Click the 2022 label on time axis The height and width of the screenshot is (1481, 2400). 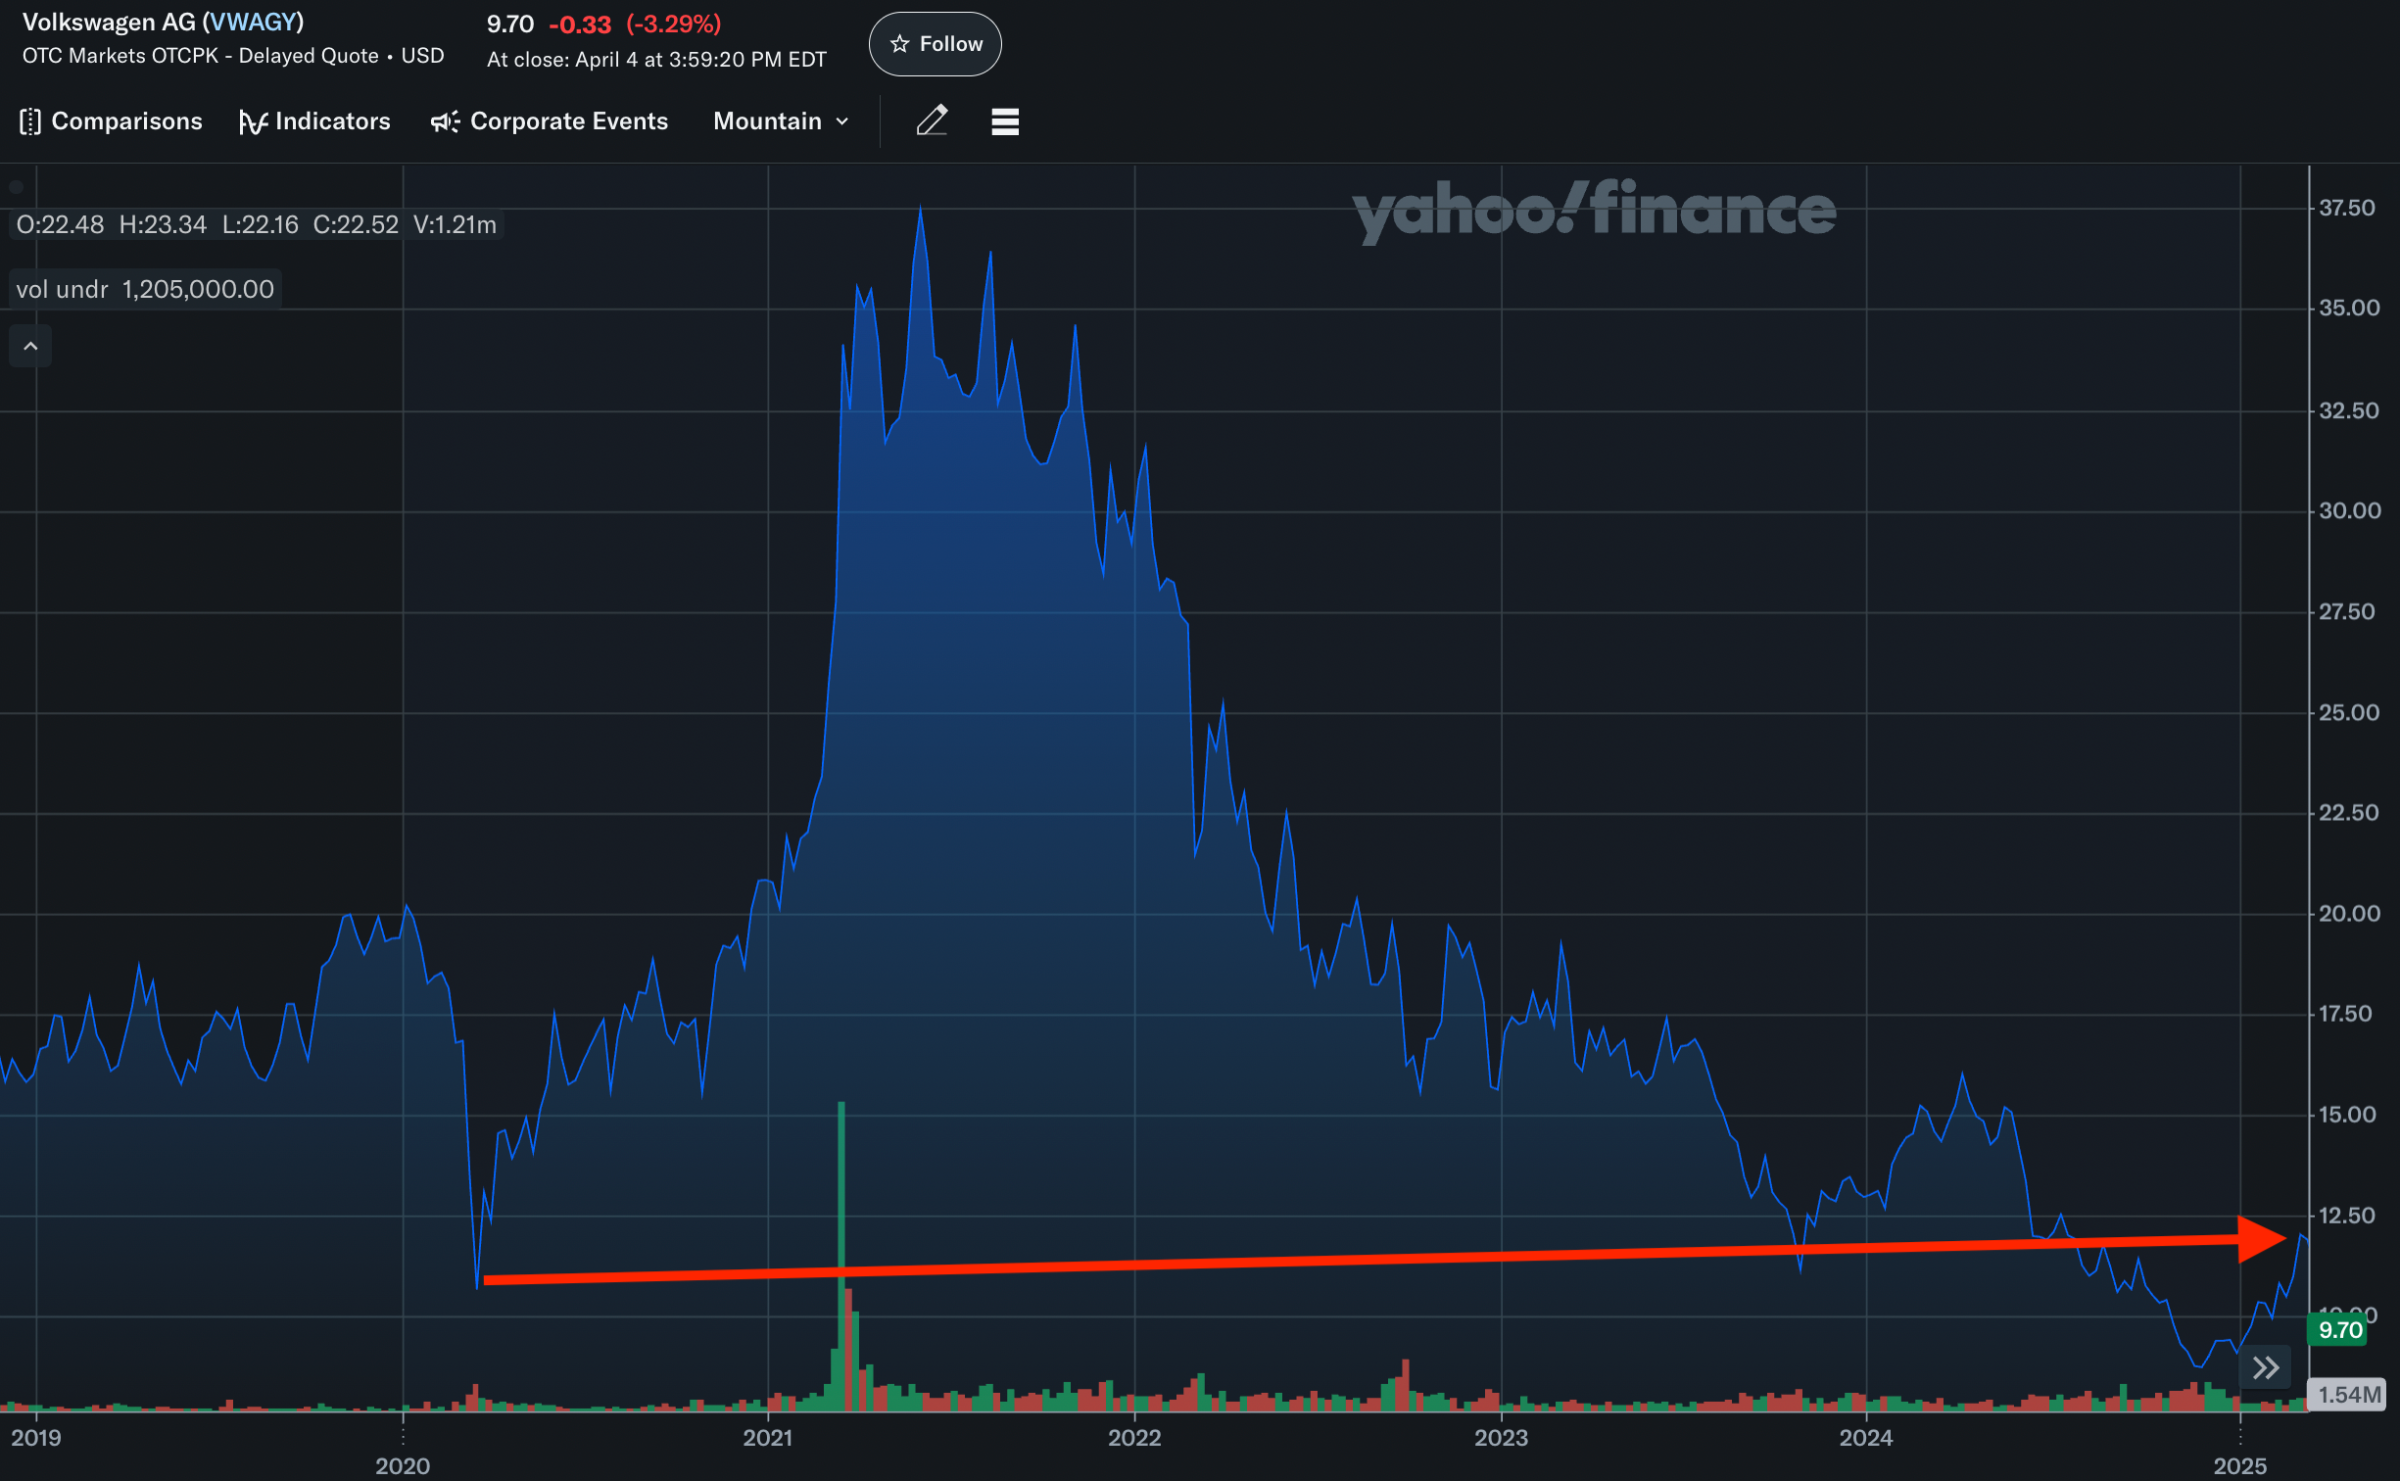[x=1134, y=1438]
